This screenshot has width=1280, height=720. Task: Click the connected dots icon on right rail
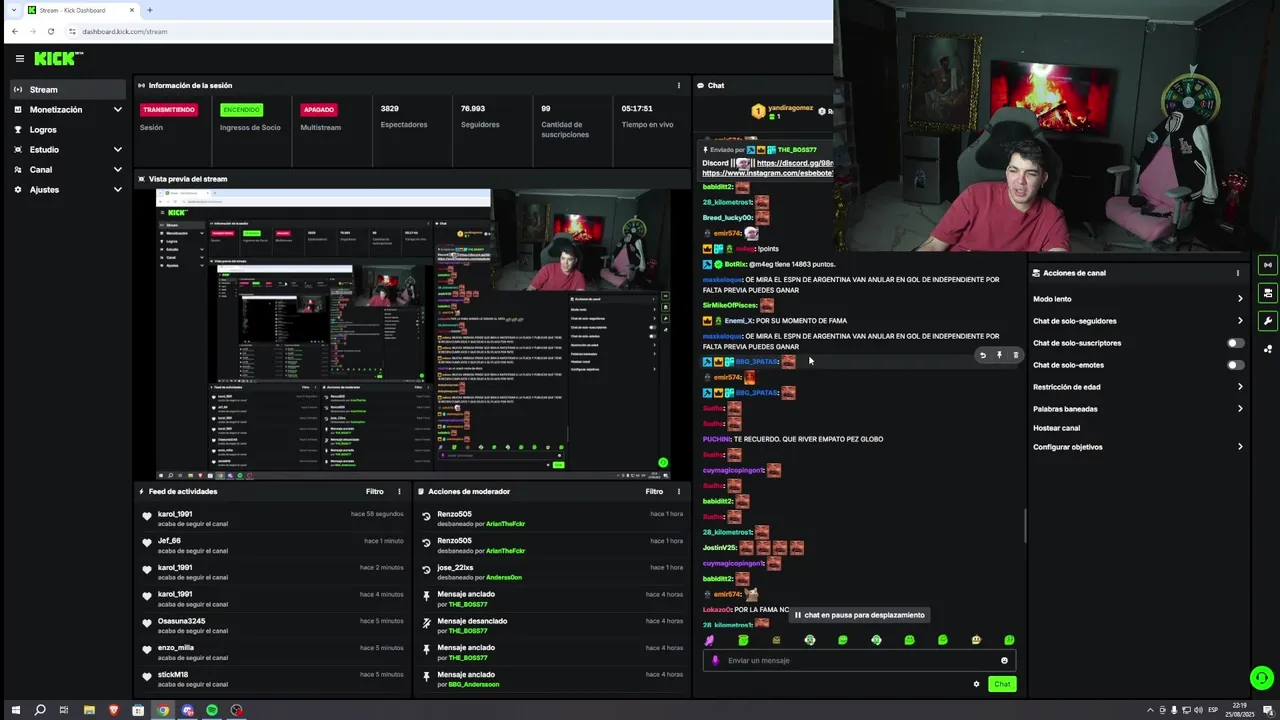pos(1268,349)
